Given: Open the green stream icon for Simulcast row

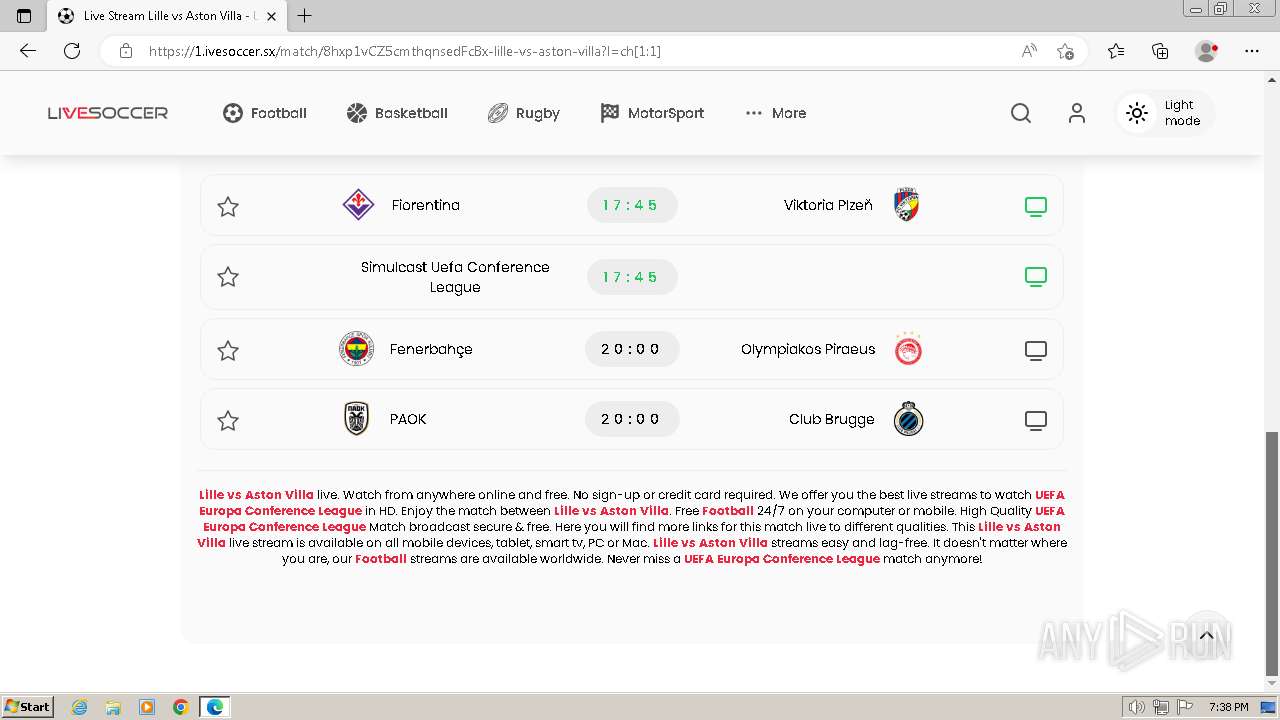Looking at the screenshot, I should (1036, 277).
